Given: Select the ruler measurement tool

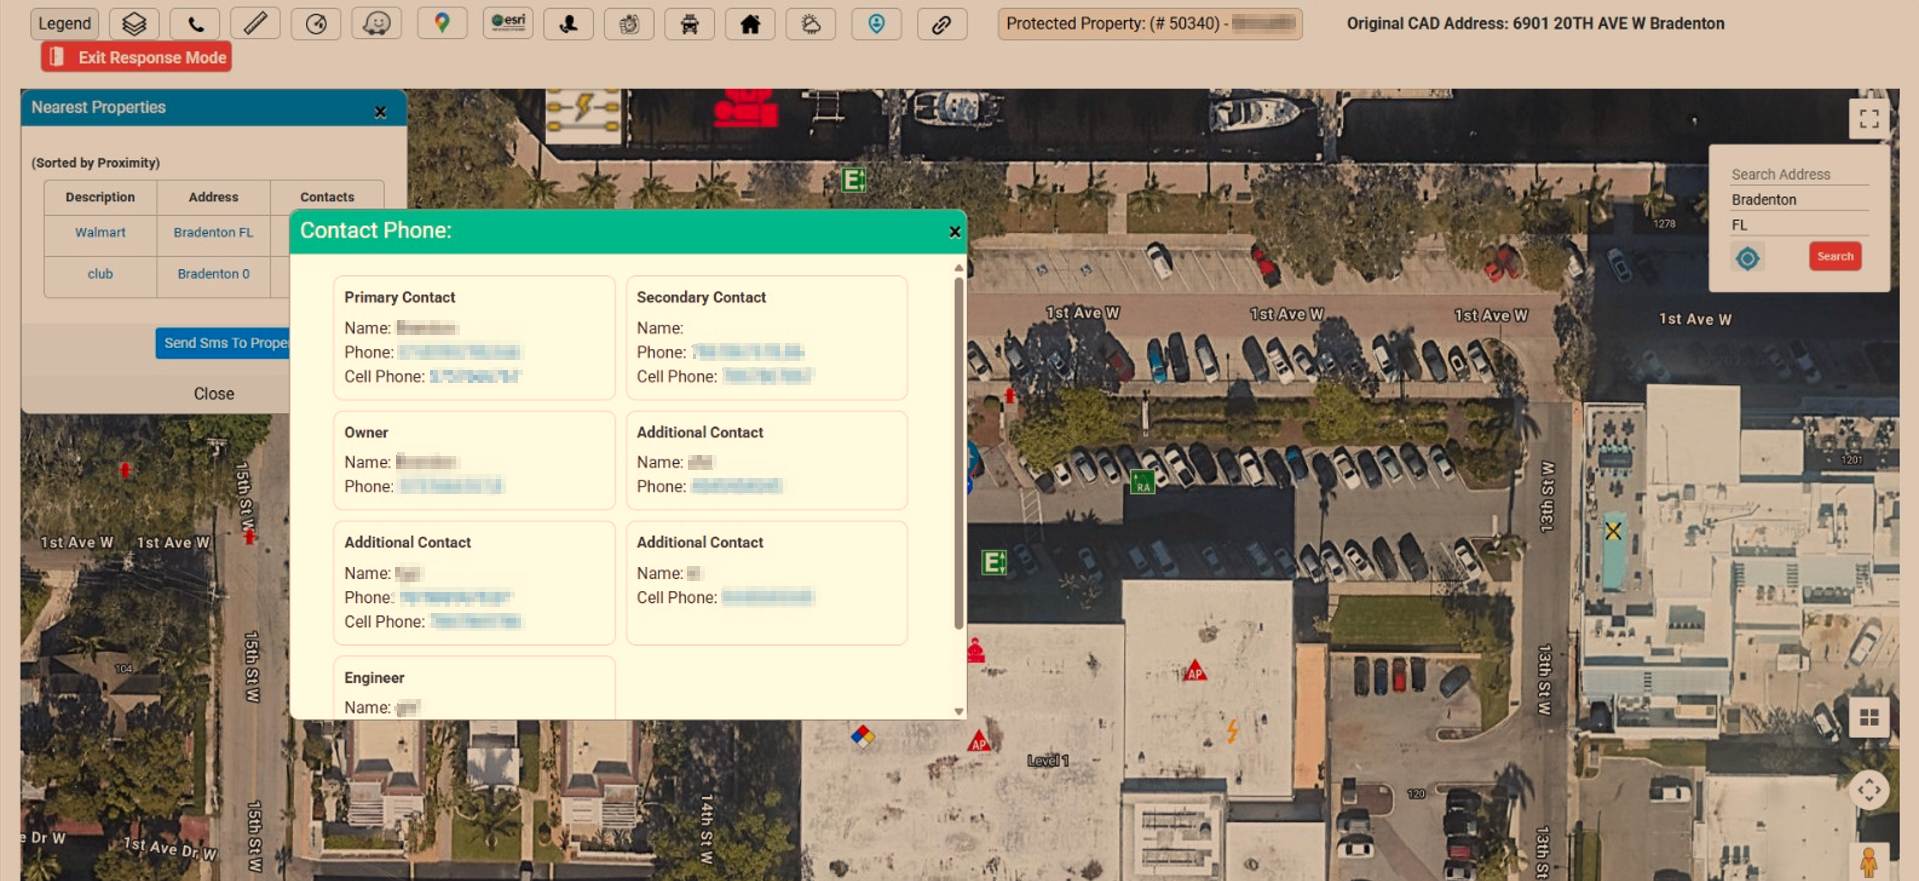Looking at the screenshot, I should 255,23.
